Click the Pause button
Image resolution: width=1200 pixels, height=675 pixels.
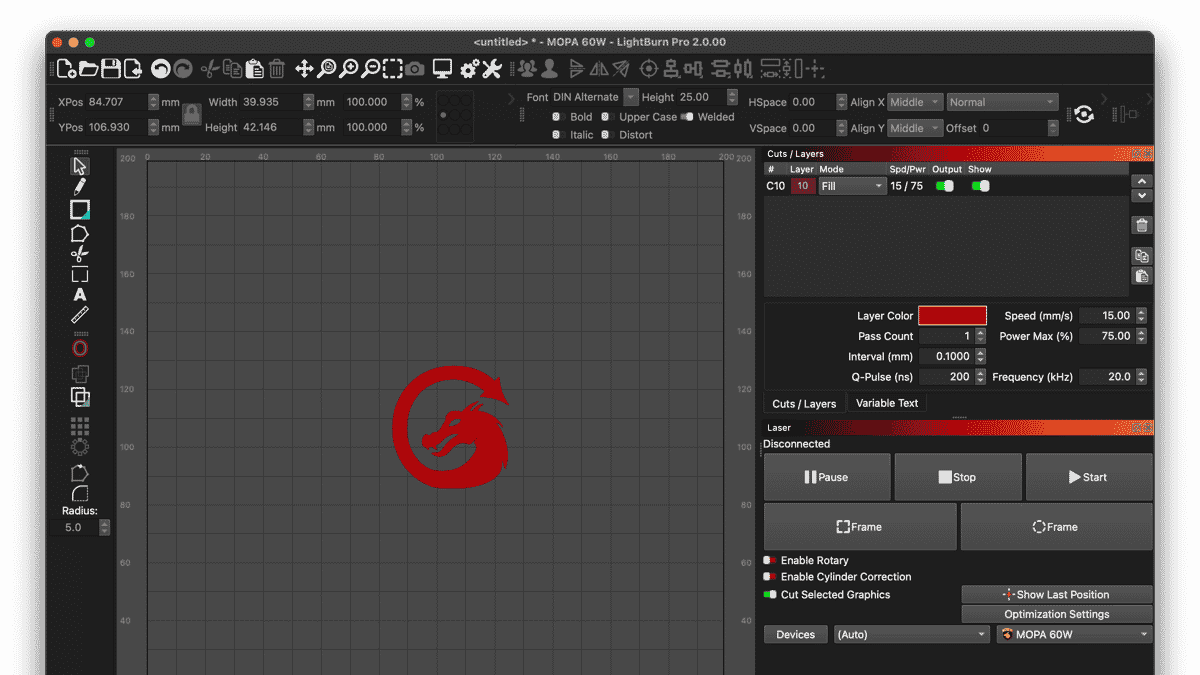click(x=827, y=477)
